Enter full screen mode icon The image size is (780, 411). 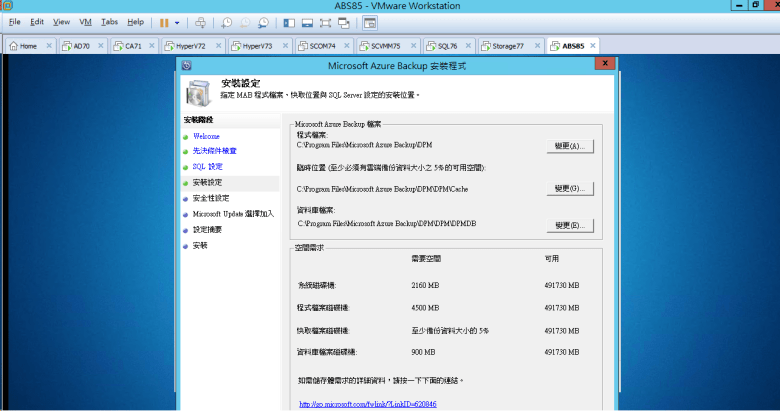coord(325,21)
